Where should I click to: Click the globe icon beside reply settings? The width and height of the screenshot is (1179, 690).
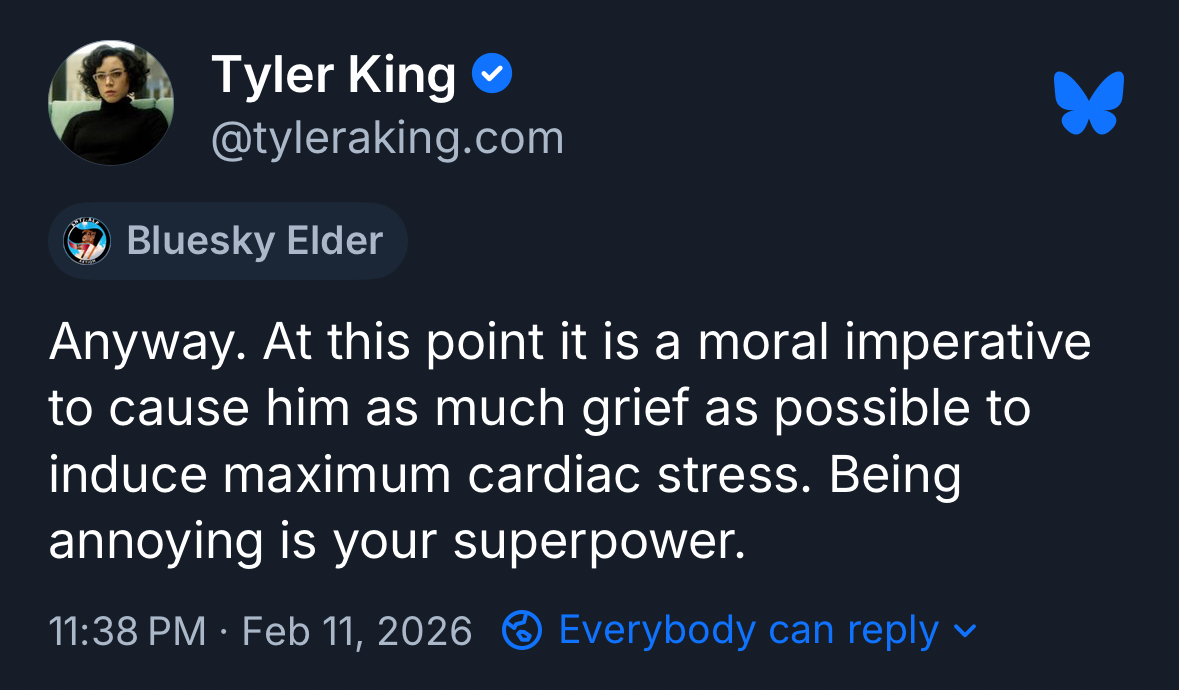521,630
